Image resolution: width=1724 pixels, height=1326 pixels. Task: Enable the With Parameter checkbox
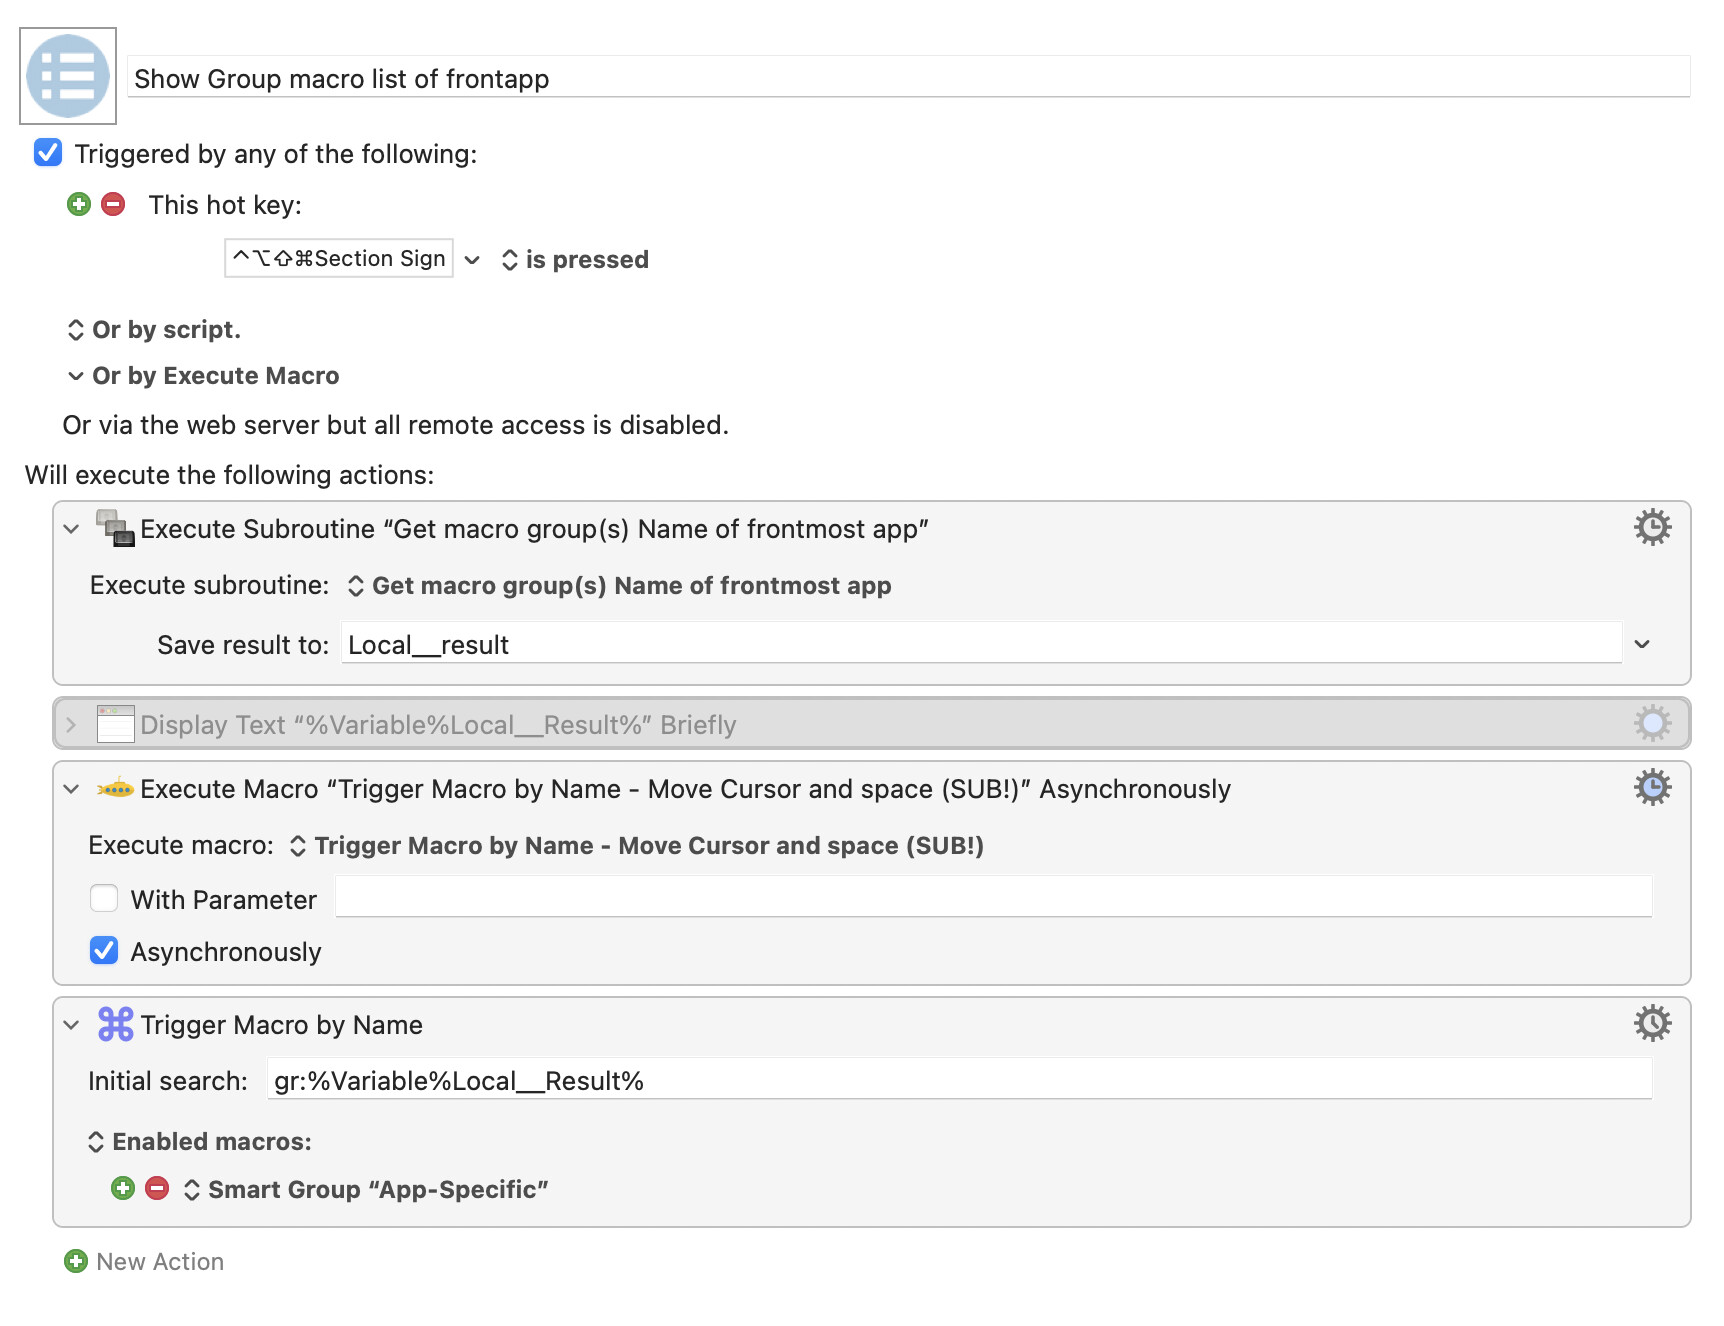[x=104, y=898]
